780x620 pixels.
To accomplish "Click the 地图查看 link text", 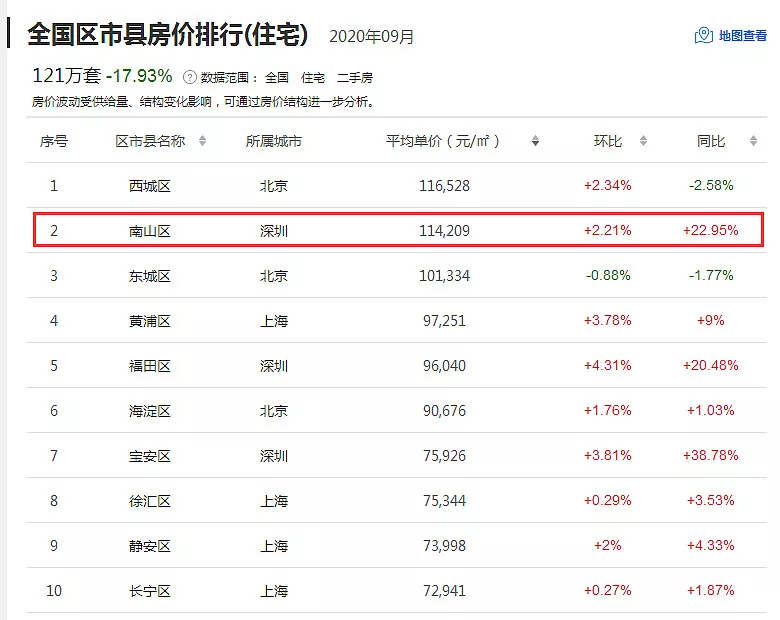I will pos(743,36).
